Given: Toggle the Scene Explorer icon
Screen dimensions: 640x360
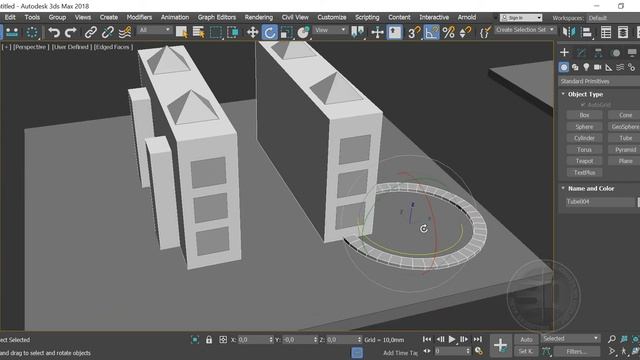Looking at the screenshot, I should pyautogui.click(x=606, y=32).
